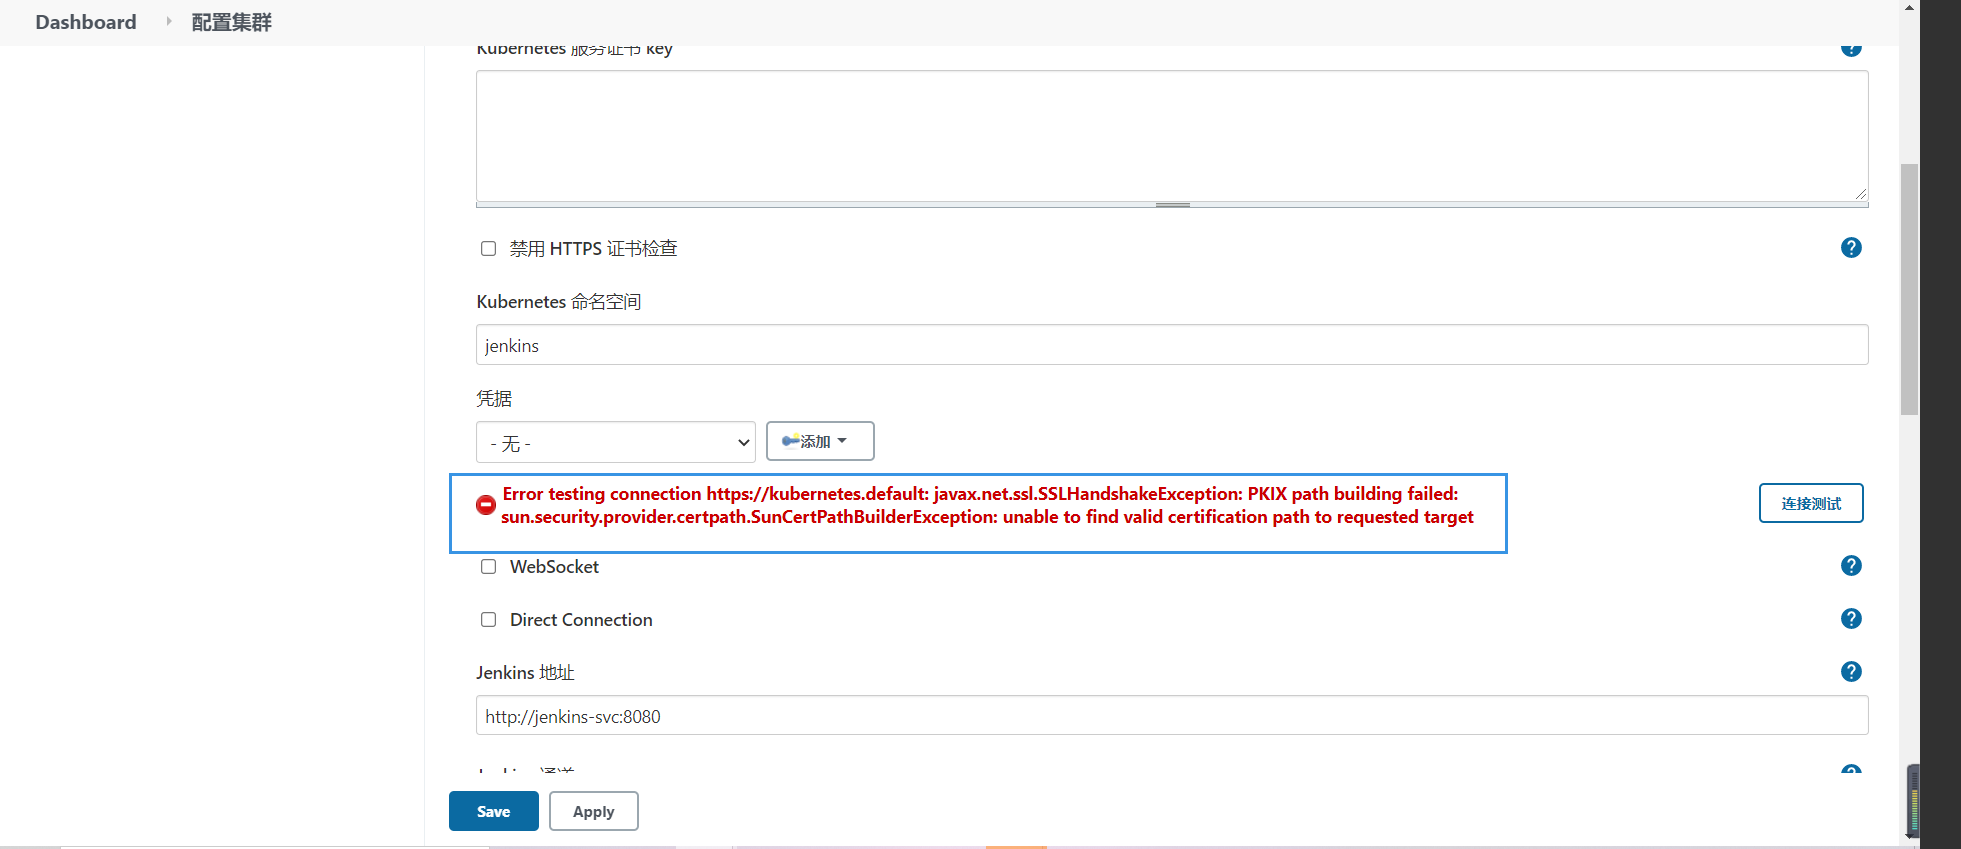This screenshot has height=849, width=1961.
Task: Open help icon beside Direct Connection
Action: pos(1851,618)
